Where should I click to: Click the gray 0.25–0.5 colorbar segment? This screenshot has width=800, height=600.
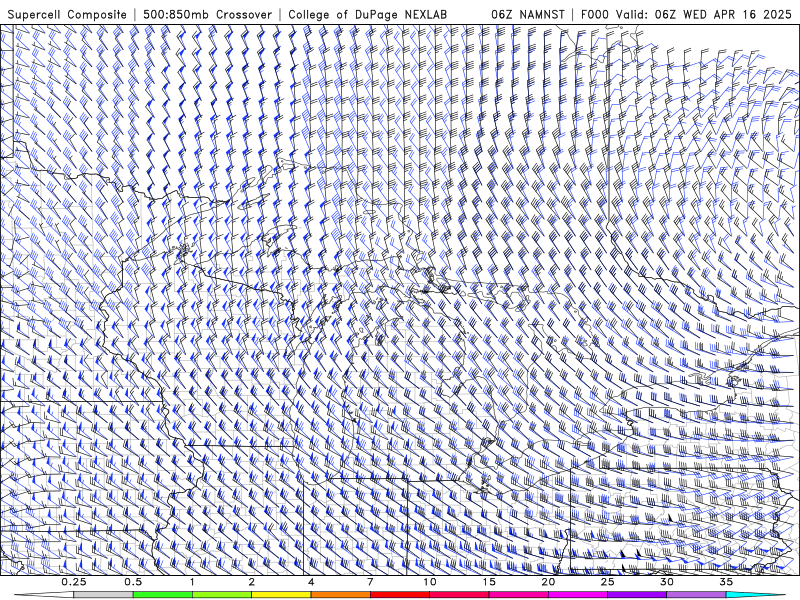[103, 595]
